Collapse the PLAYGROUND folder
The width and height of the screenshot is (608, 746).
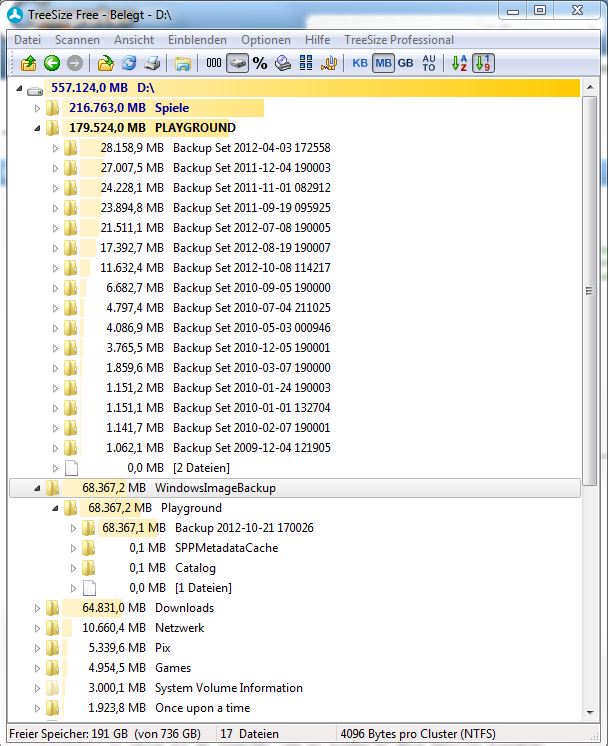pos(37,128)
